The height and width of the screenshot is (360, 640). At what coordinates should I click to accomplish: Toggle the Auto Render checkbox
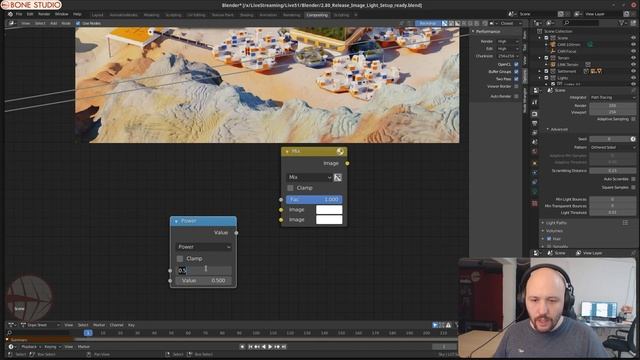[x=516, y=96]
